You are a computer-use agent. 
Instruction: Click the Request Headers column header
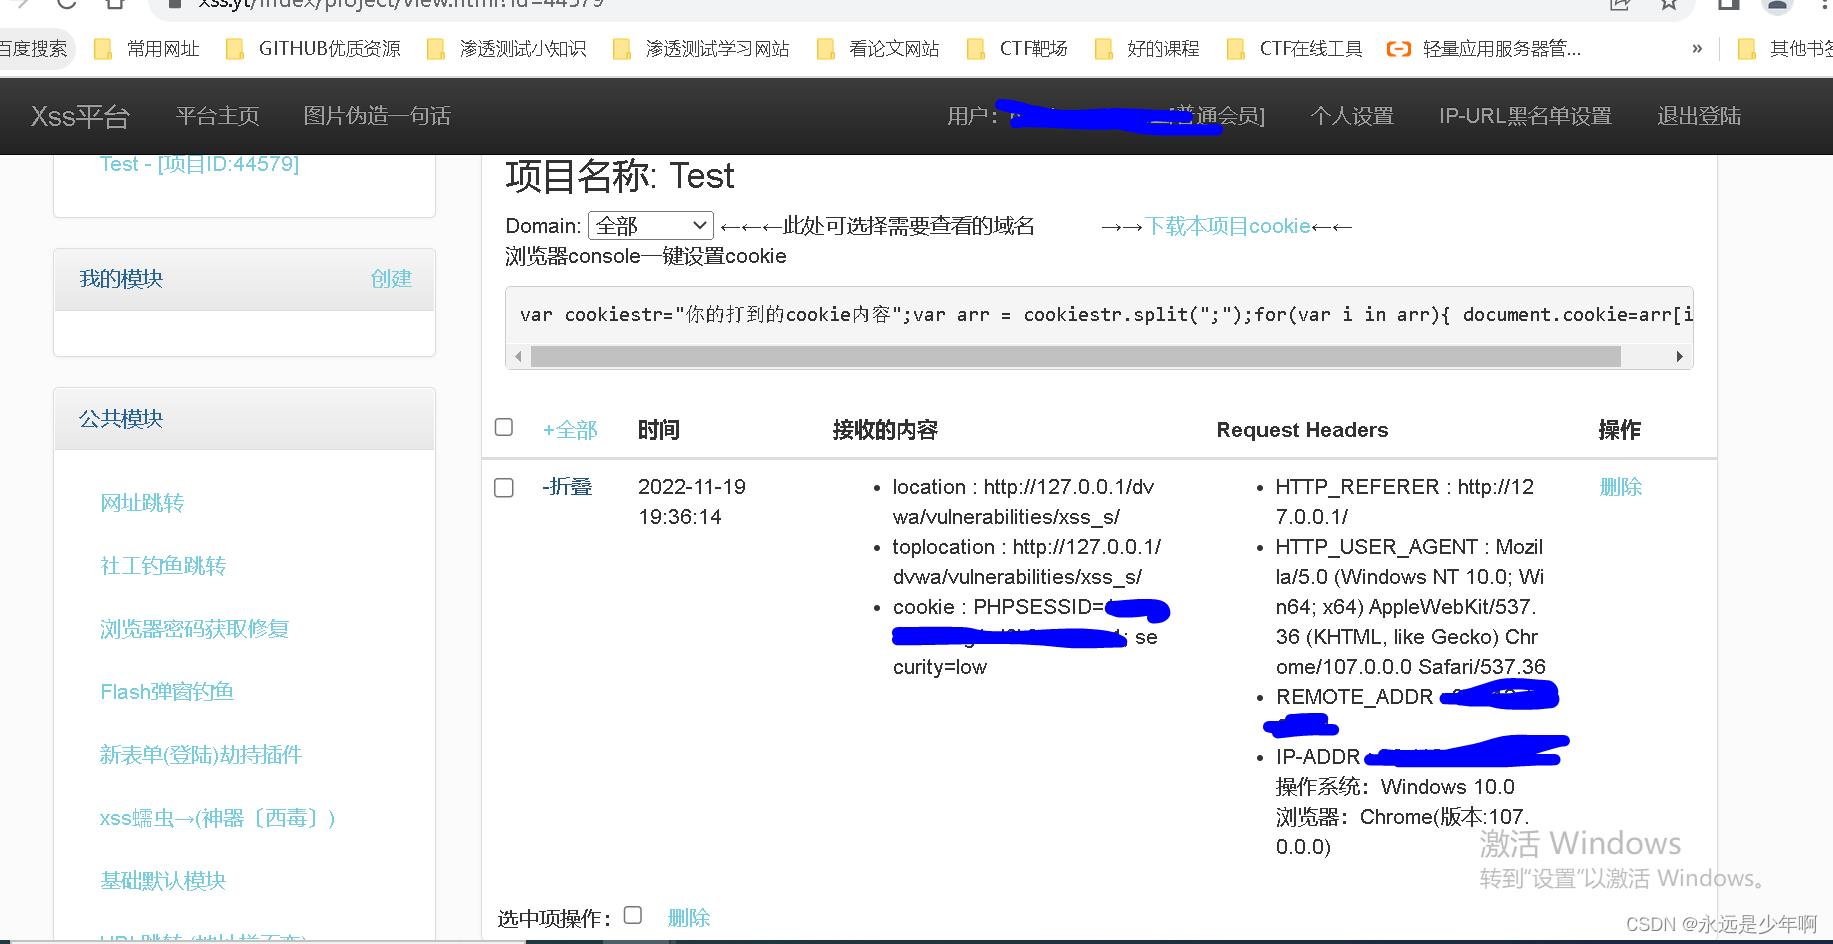[x=1302, y=430]
